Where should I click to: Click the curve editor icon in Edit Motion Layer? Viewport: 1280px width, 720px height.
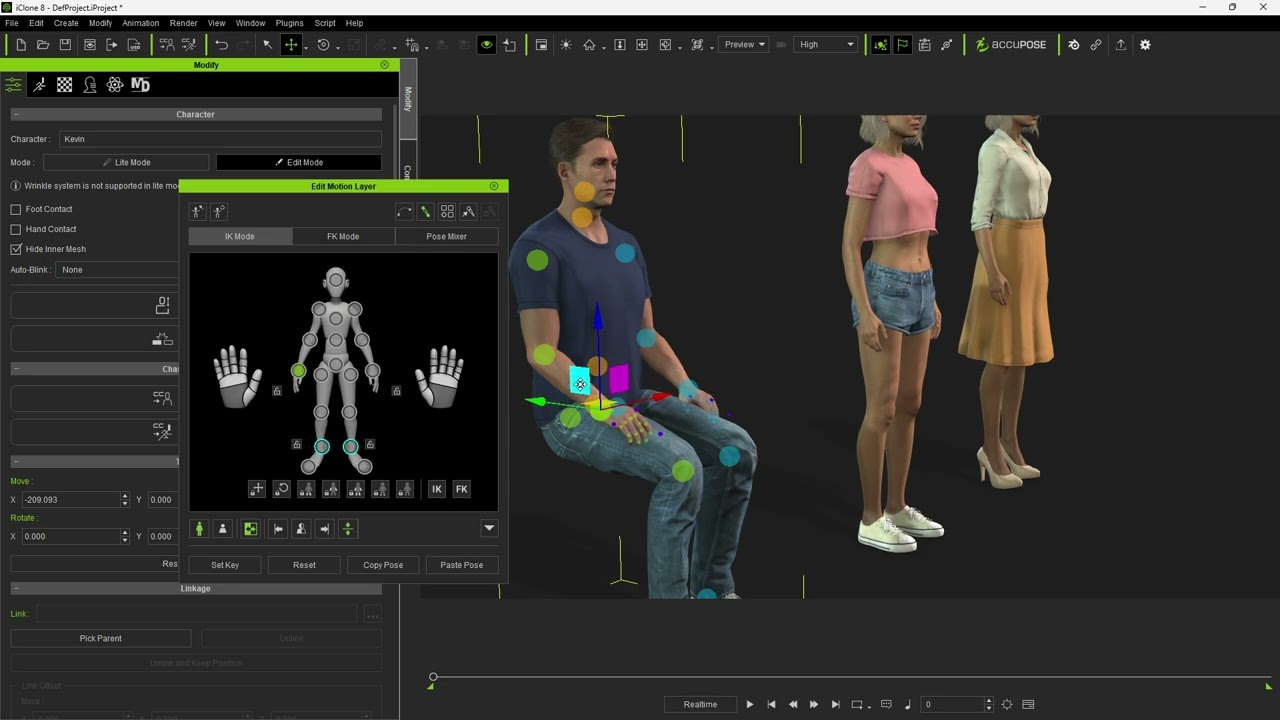click(x=404, y=211)
